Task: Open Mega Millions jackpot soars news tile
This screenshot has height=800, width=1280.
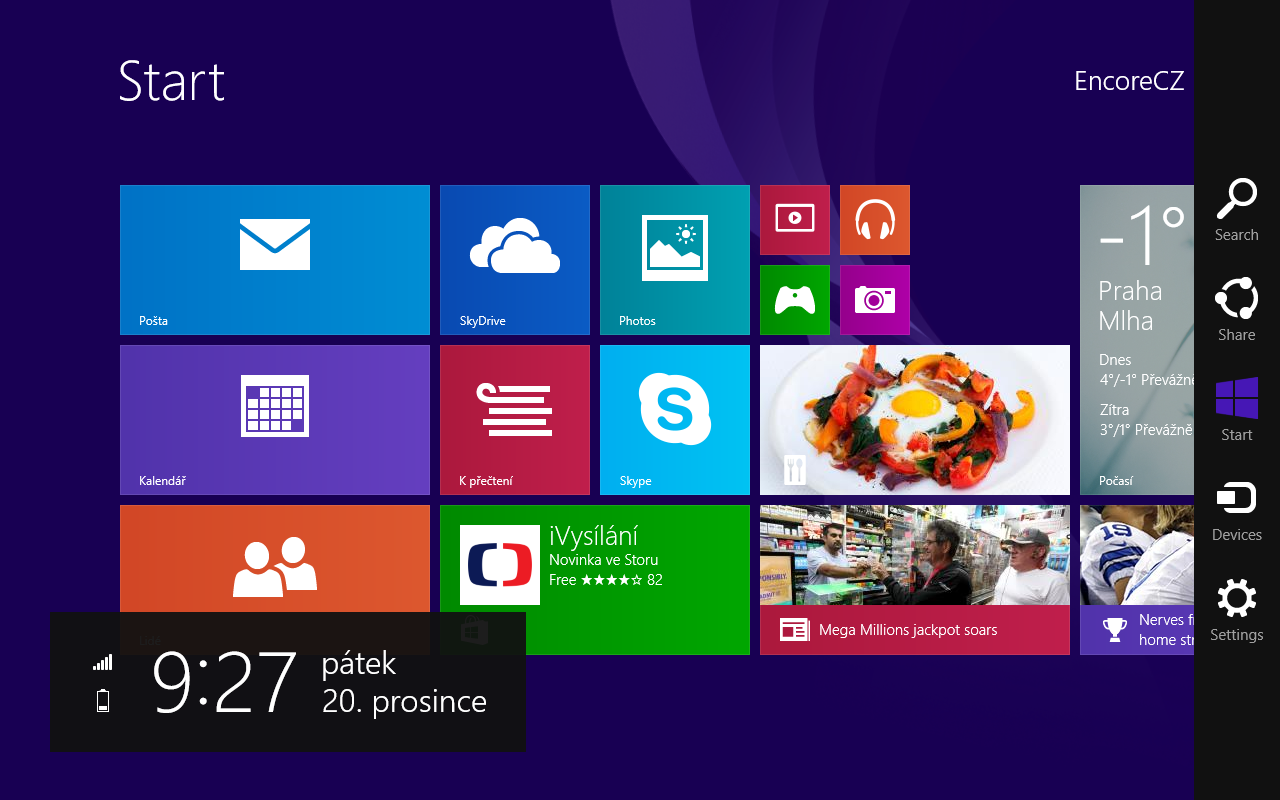Action: click(x=915, y=580)
